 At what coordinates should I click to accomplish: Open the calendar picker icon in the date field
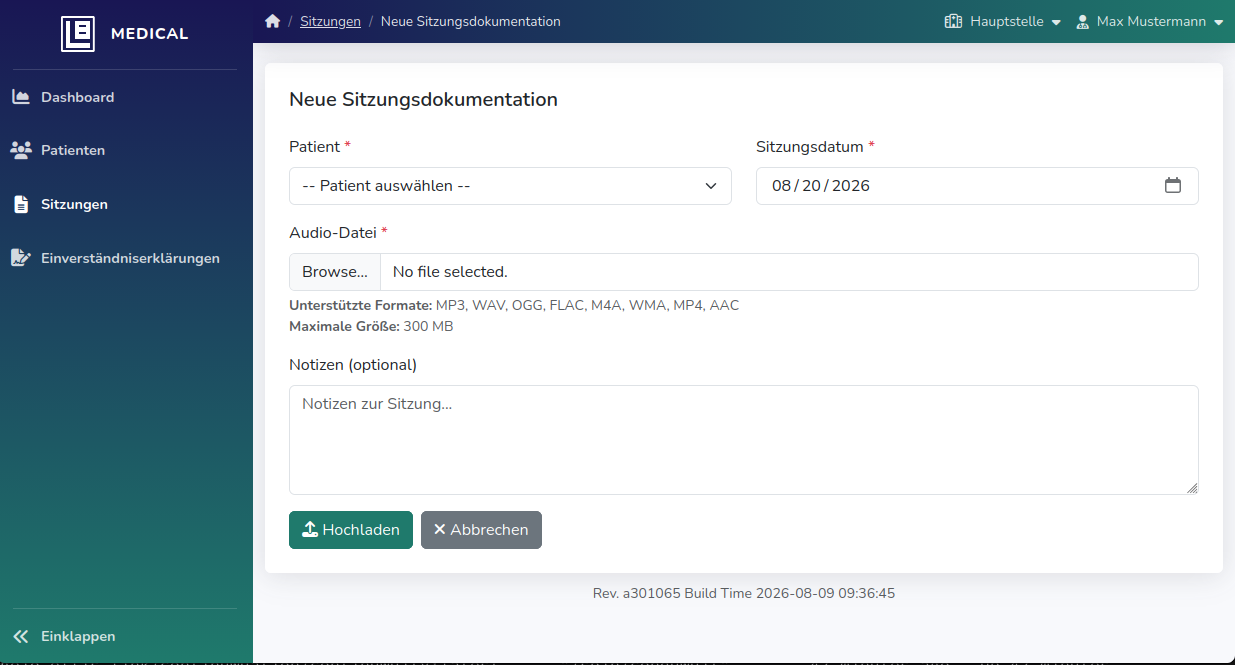(1173, 185)
